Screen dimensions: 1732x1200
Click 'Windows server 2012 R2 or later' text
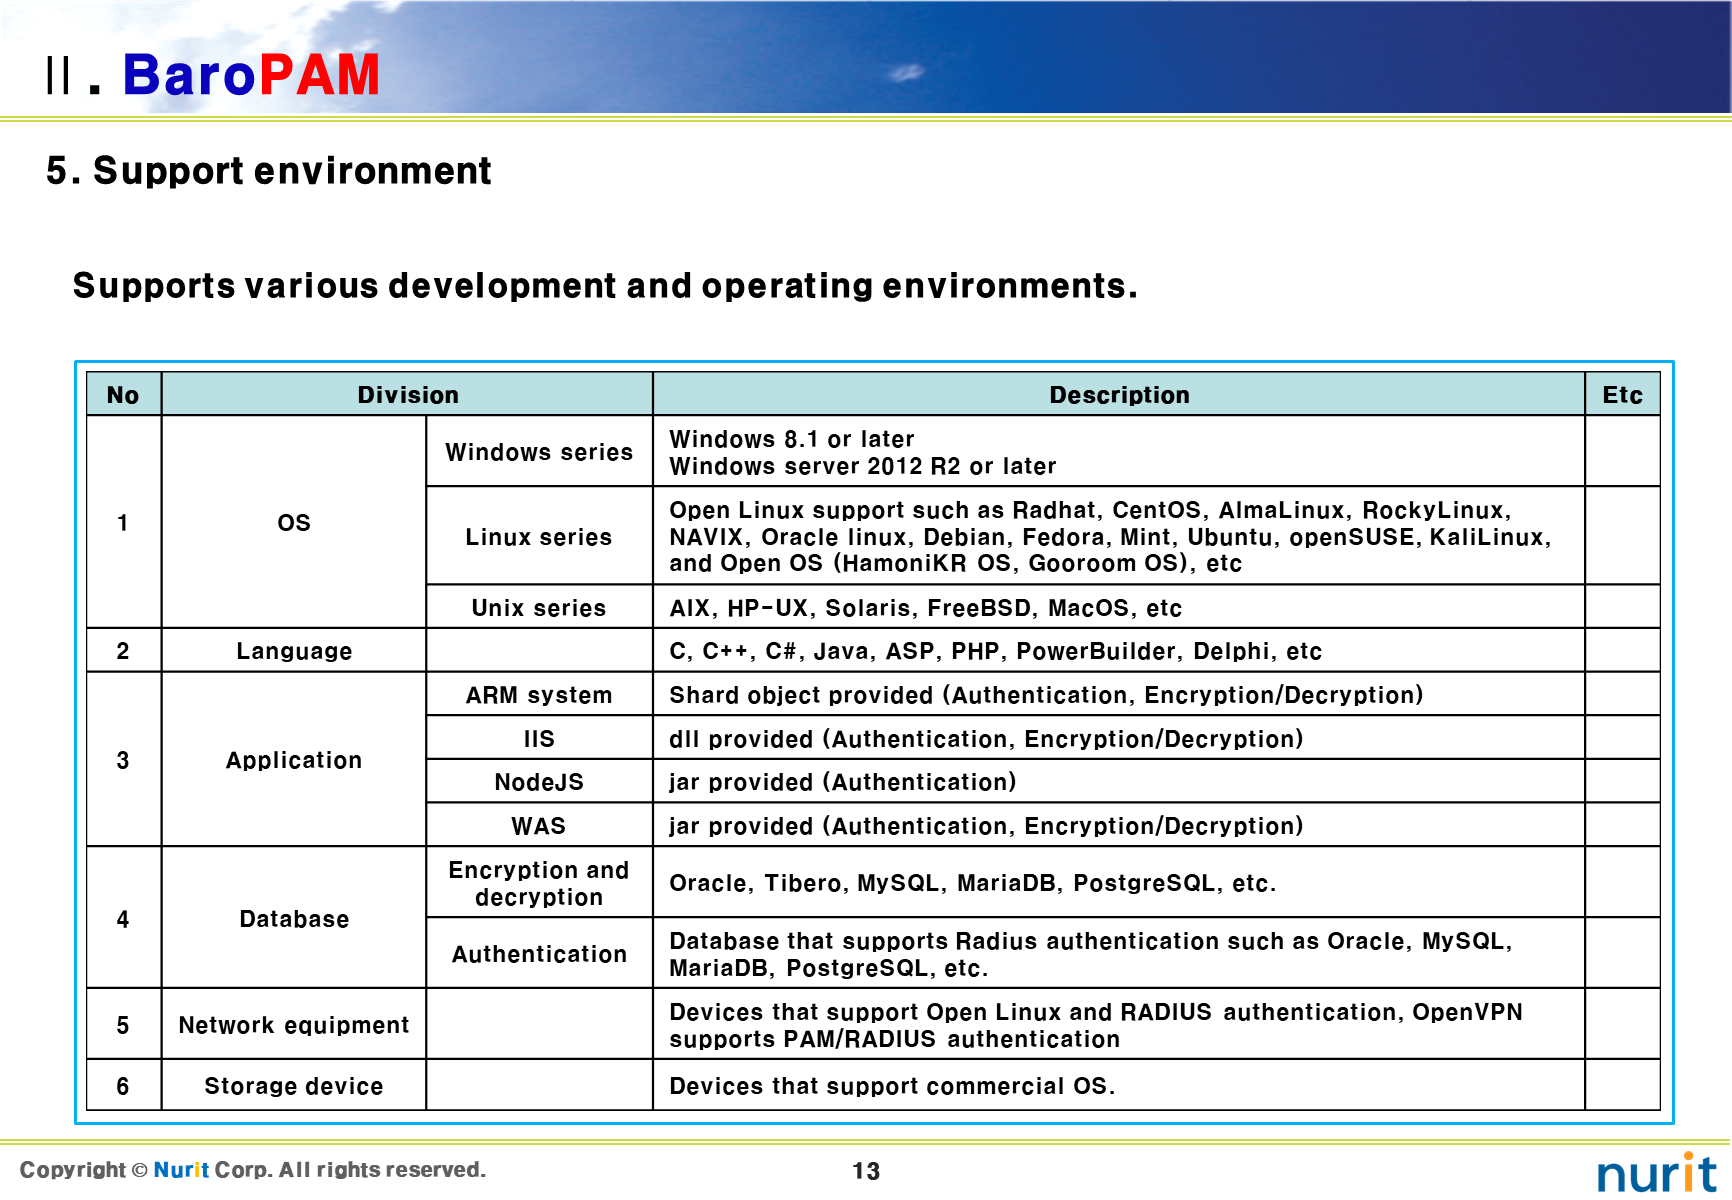pyautogui.click(x=863, y=466)
